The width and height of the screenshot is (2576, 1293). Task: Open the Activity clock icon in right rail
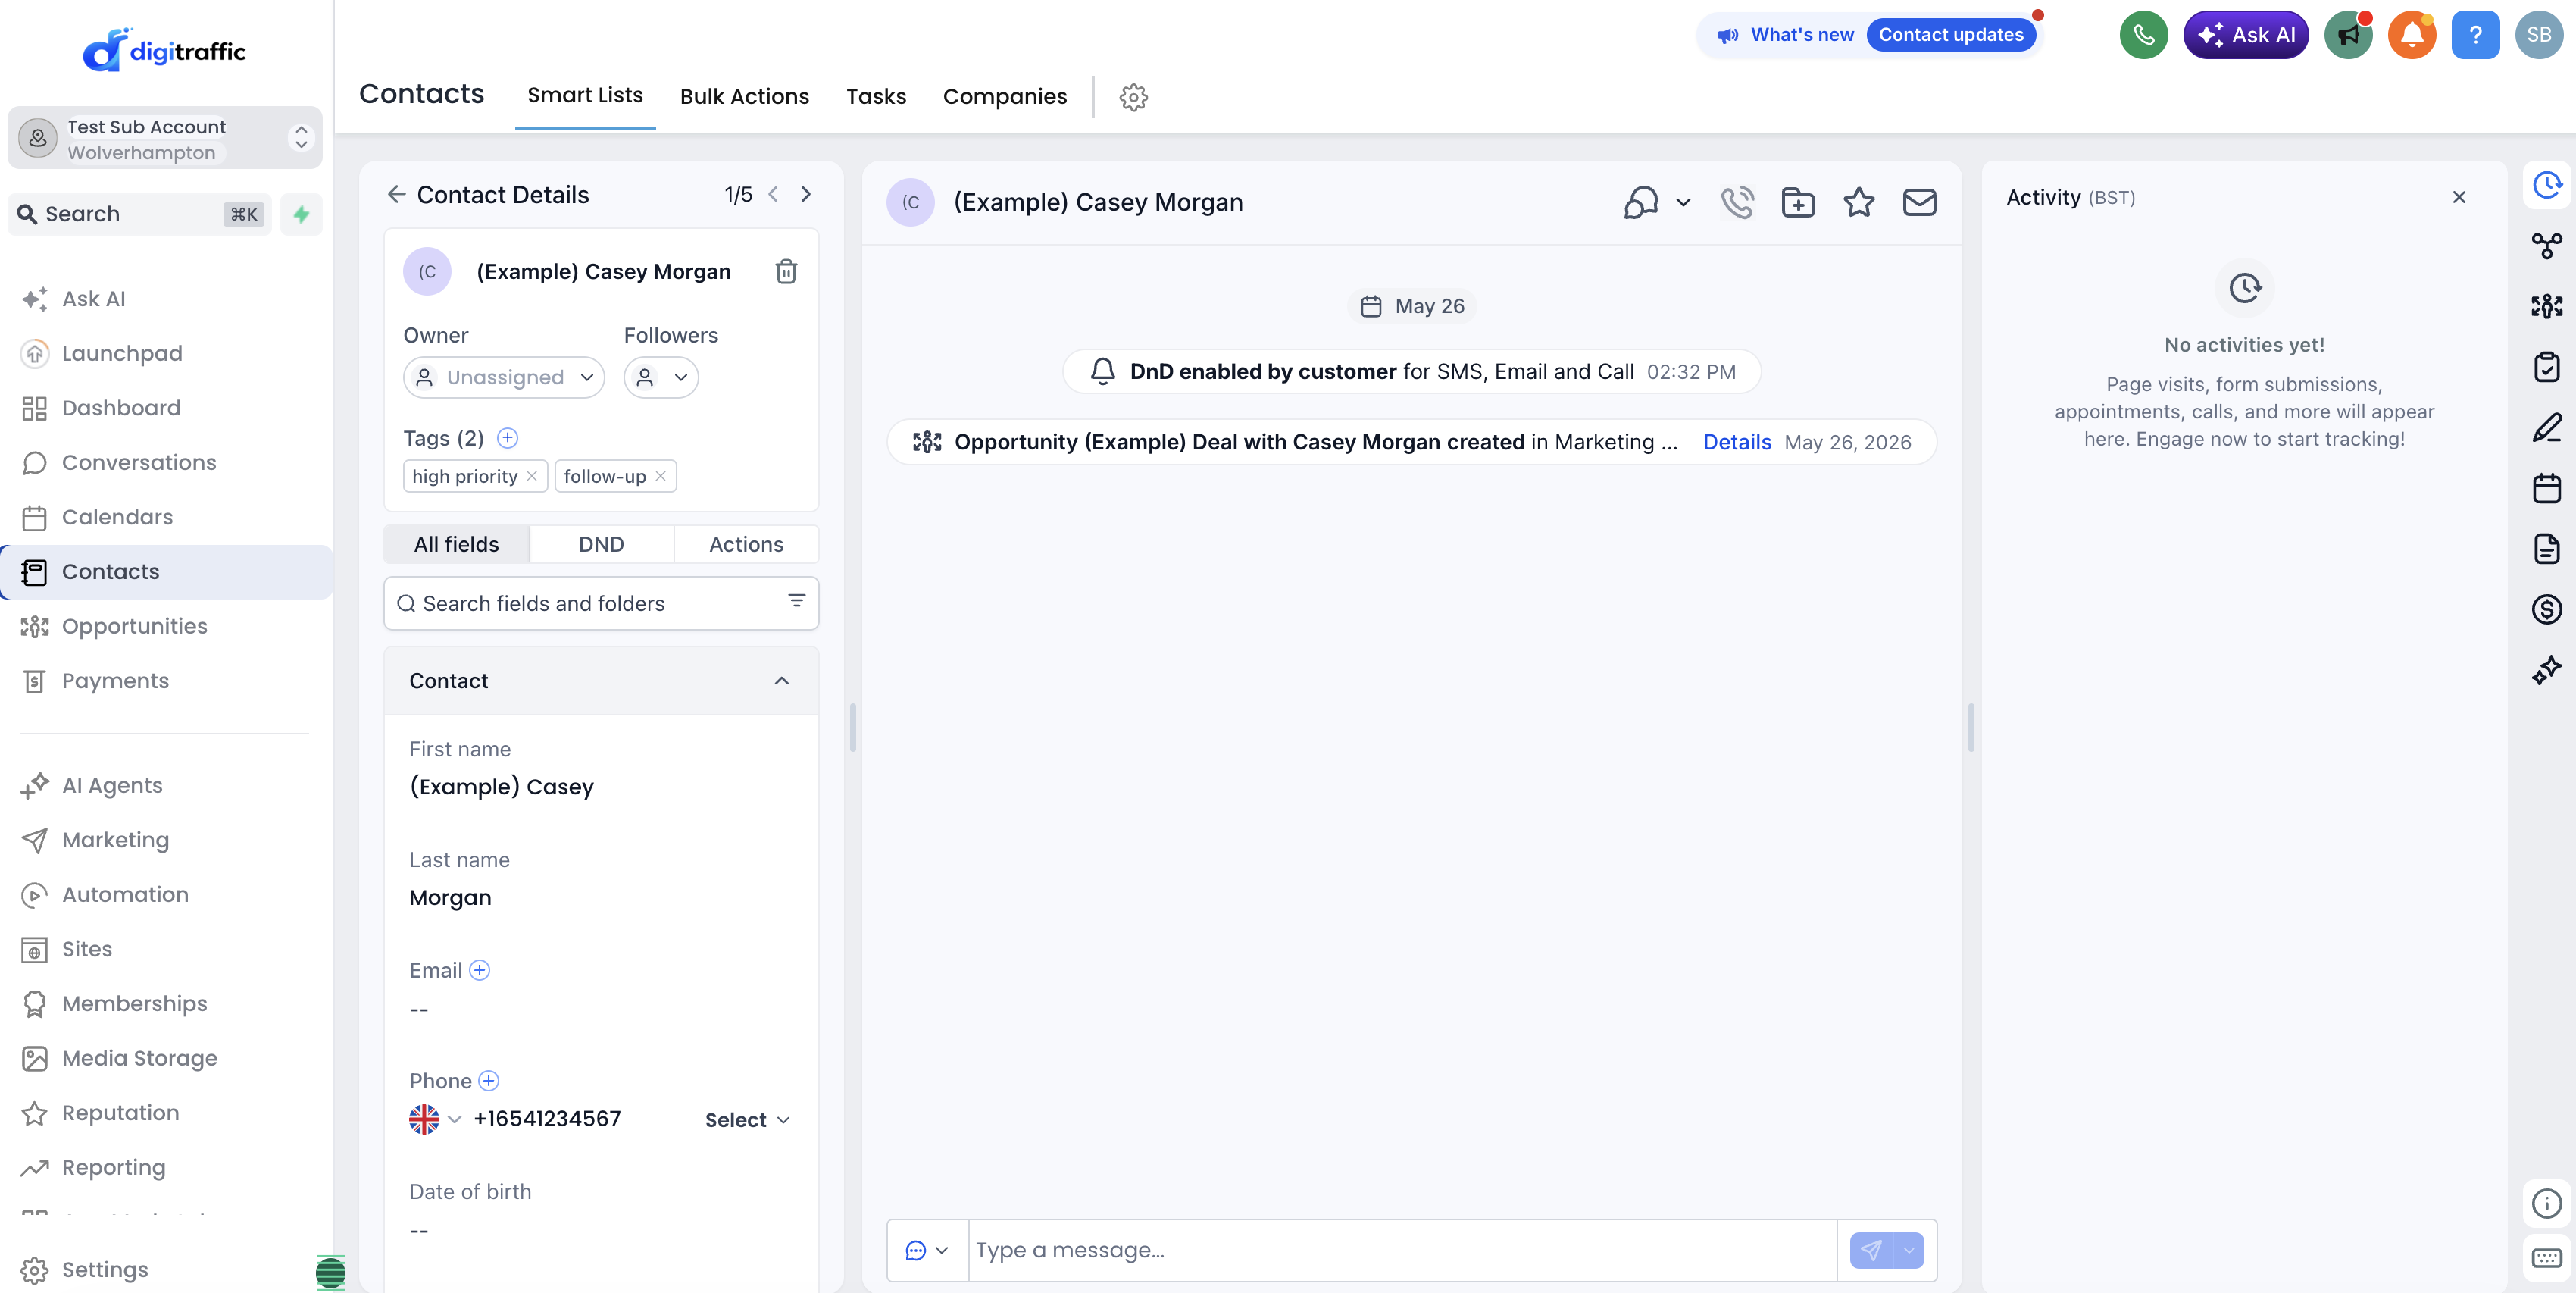coord(2546,184)
